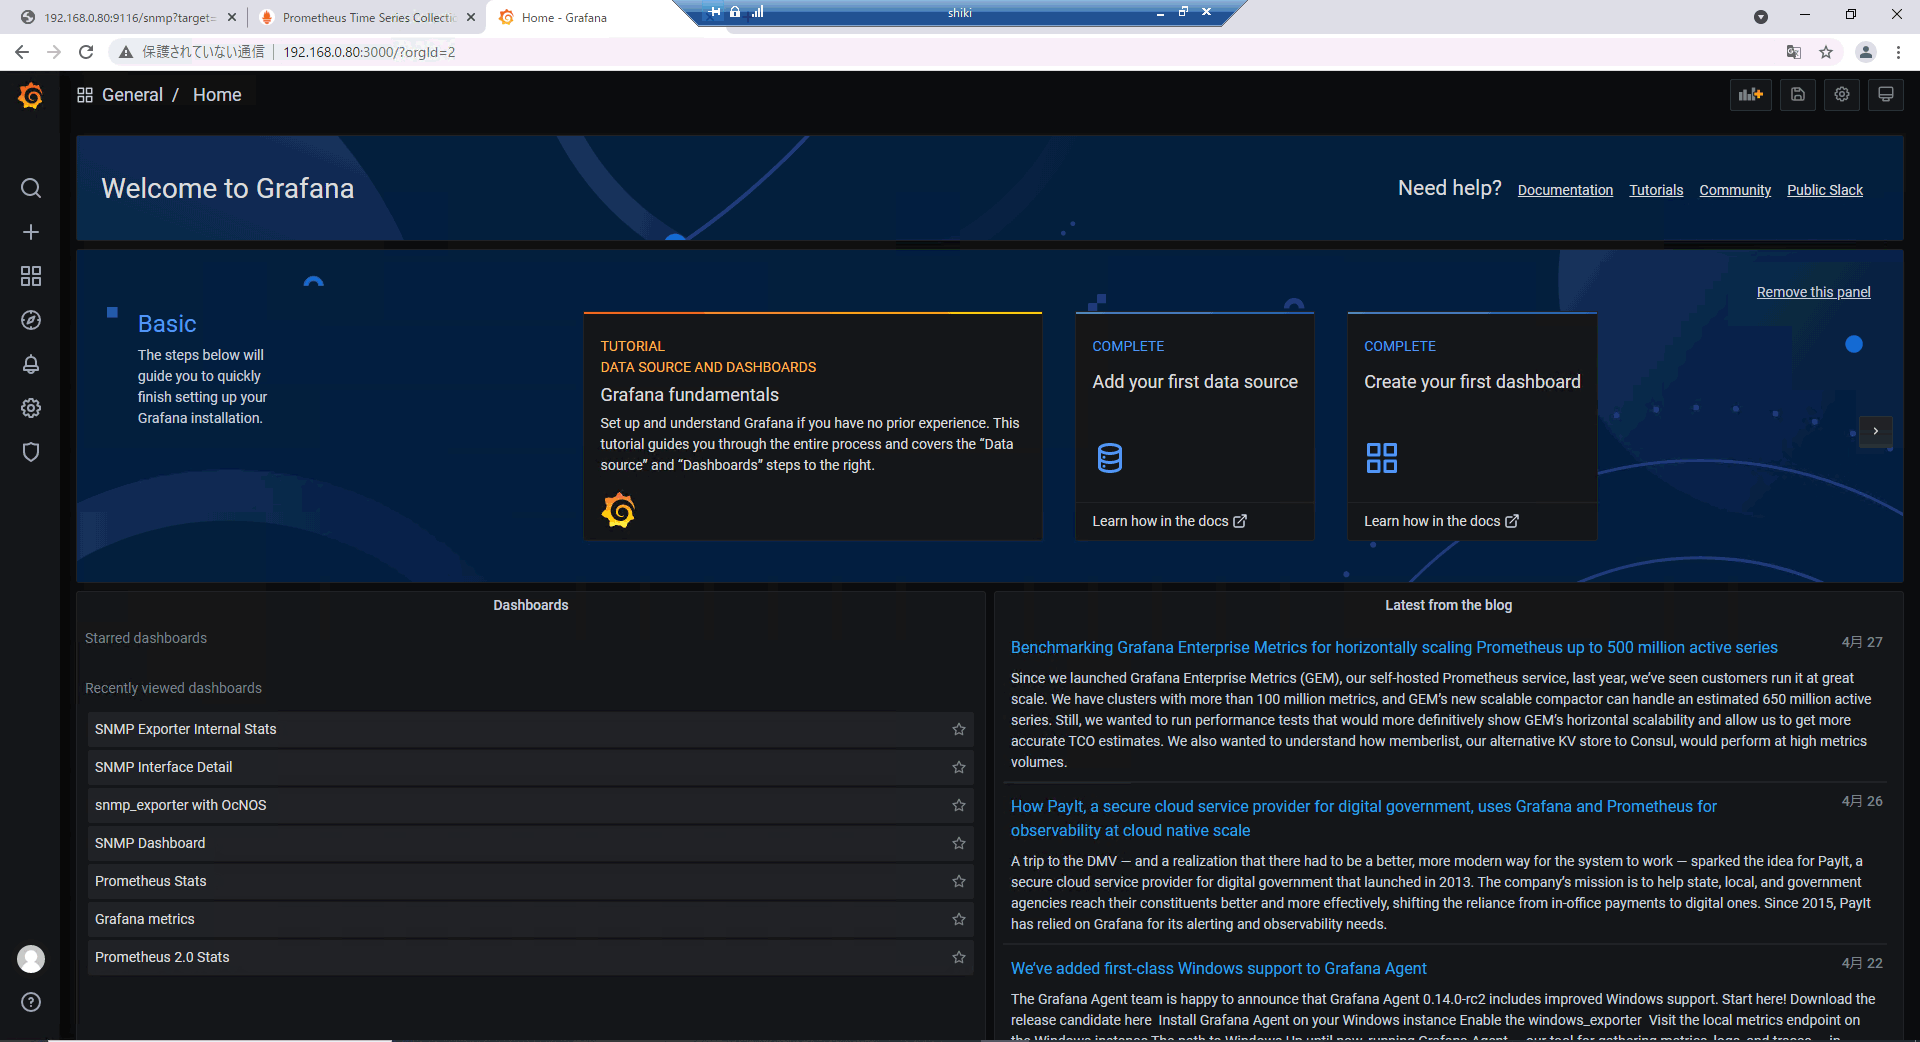Open the Server Admin shield icon
This screenshot has height=1042, width=1920.
tap(31, 452)
